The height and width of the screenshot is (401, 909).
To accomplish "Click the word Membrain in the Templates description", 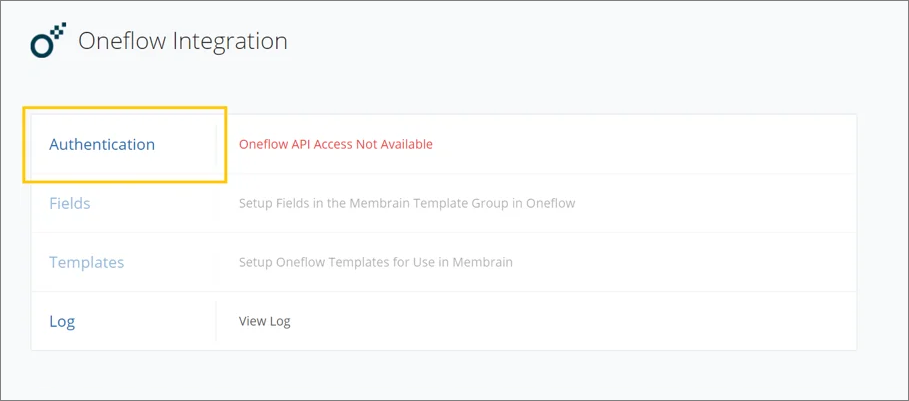I will [482, 262].
